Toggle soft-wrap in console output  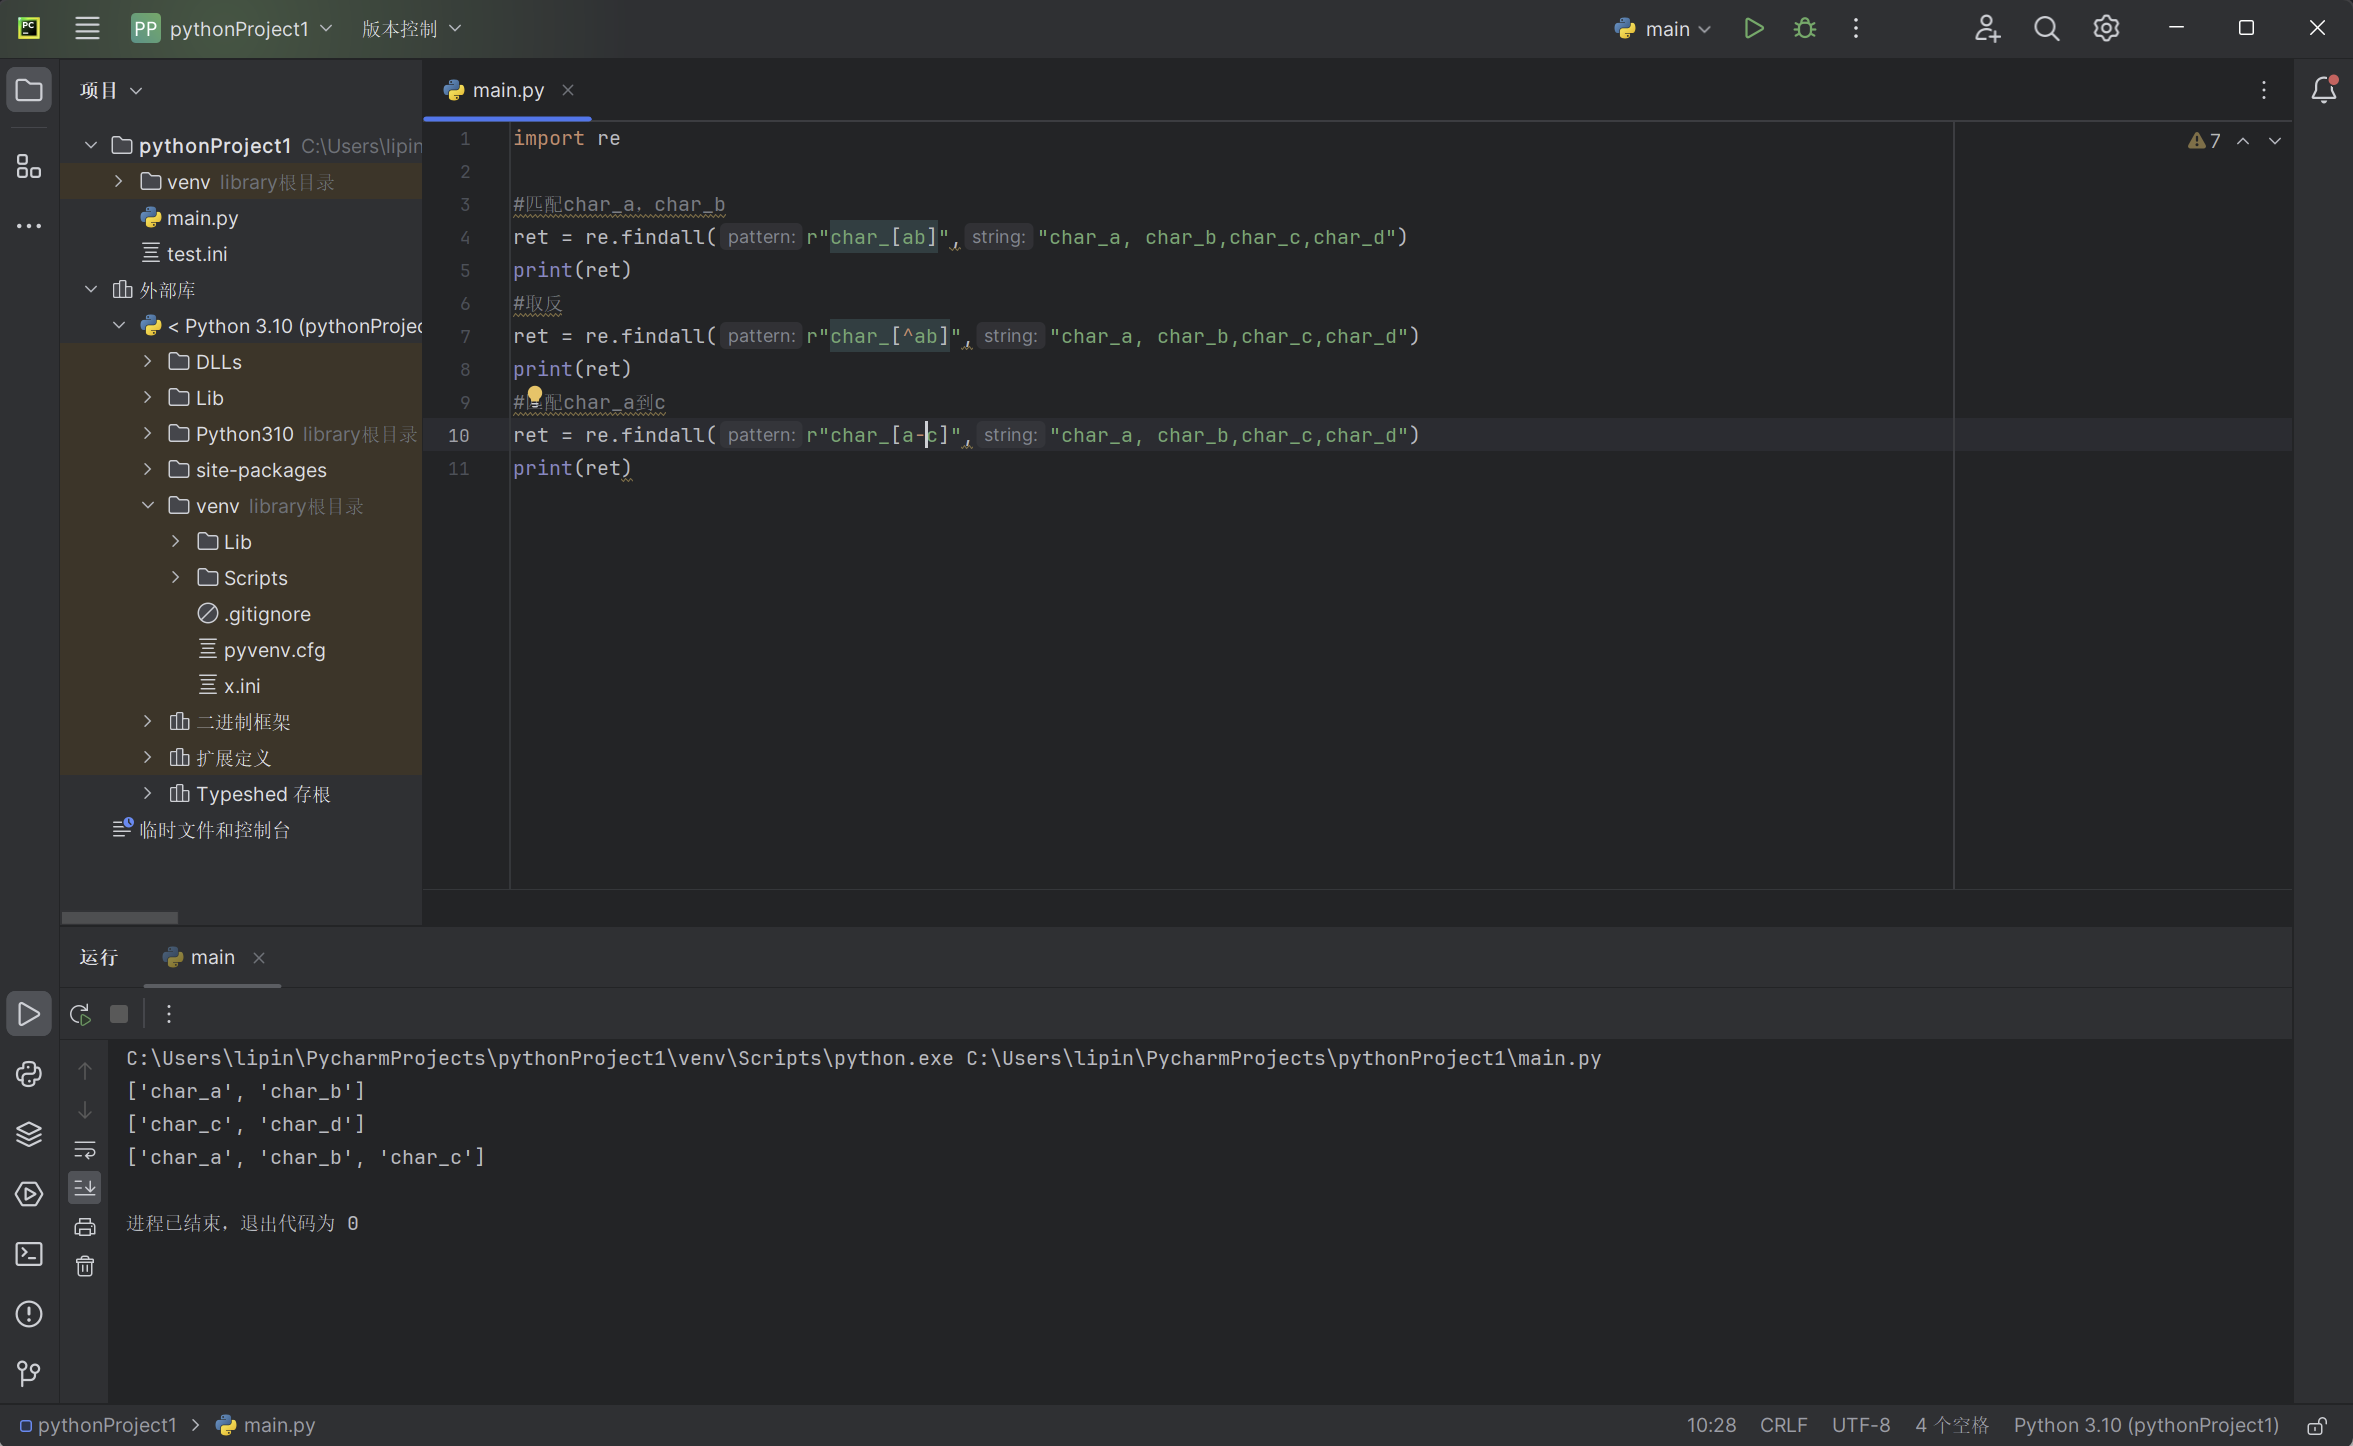(85, 1149)
